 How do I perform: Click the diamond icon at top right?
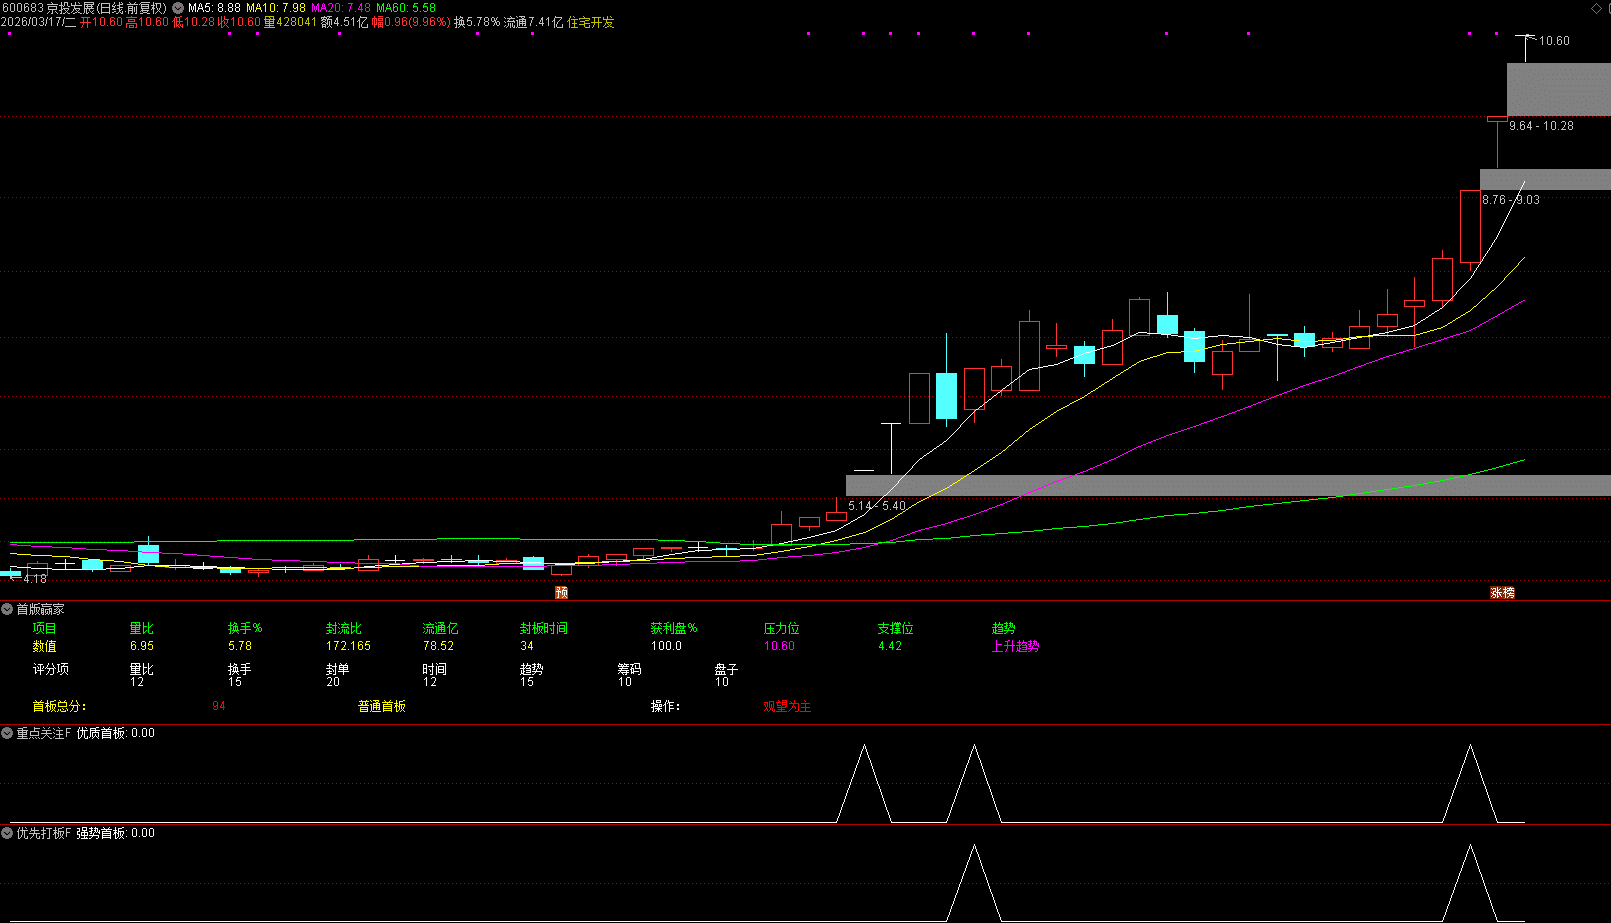coord(1596,8)
